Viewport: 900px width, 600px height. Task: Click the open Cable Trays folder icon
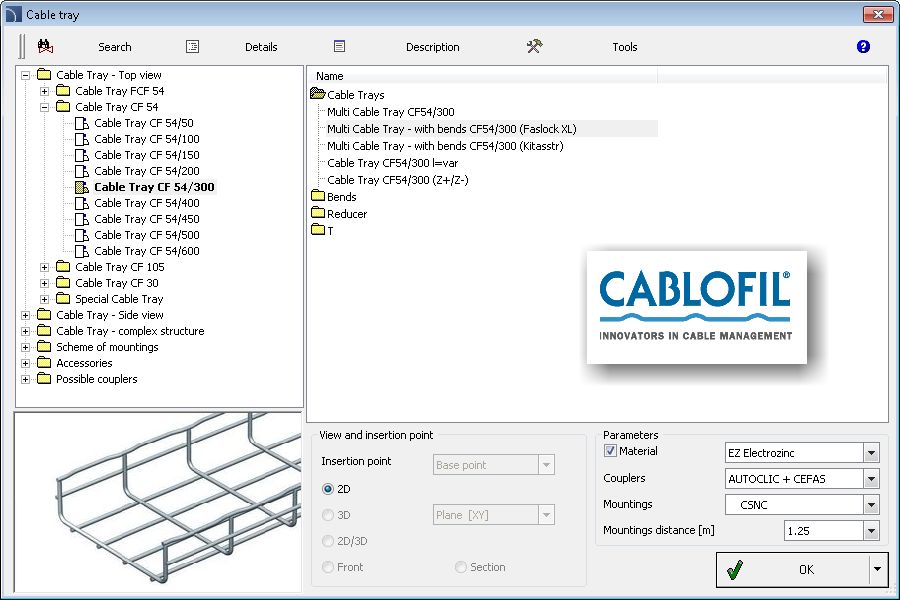click(317, 94)
